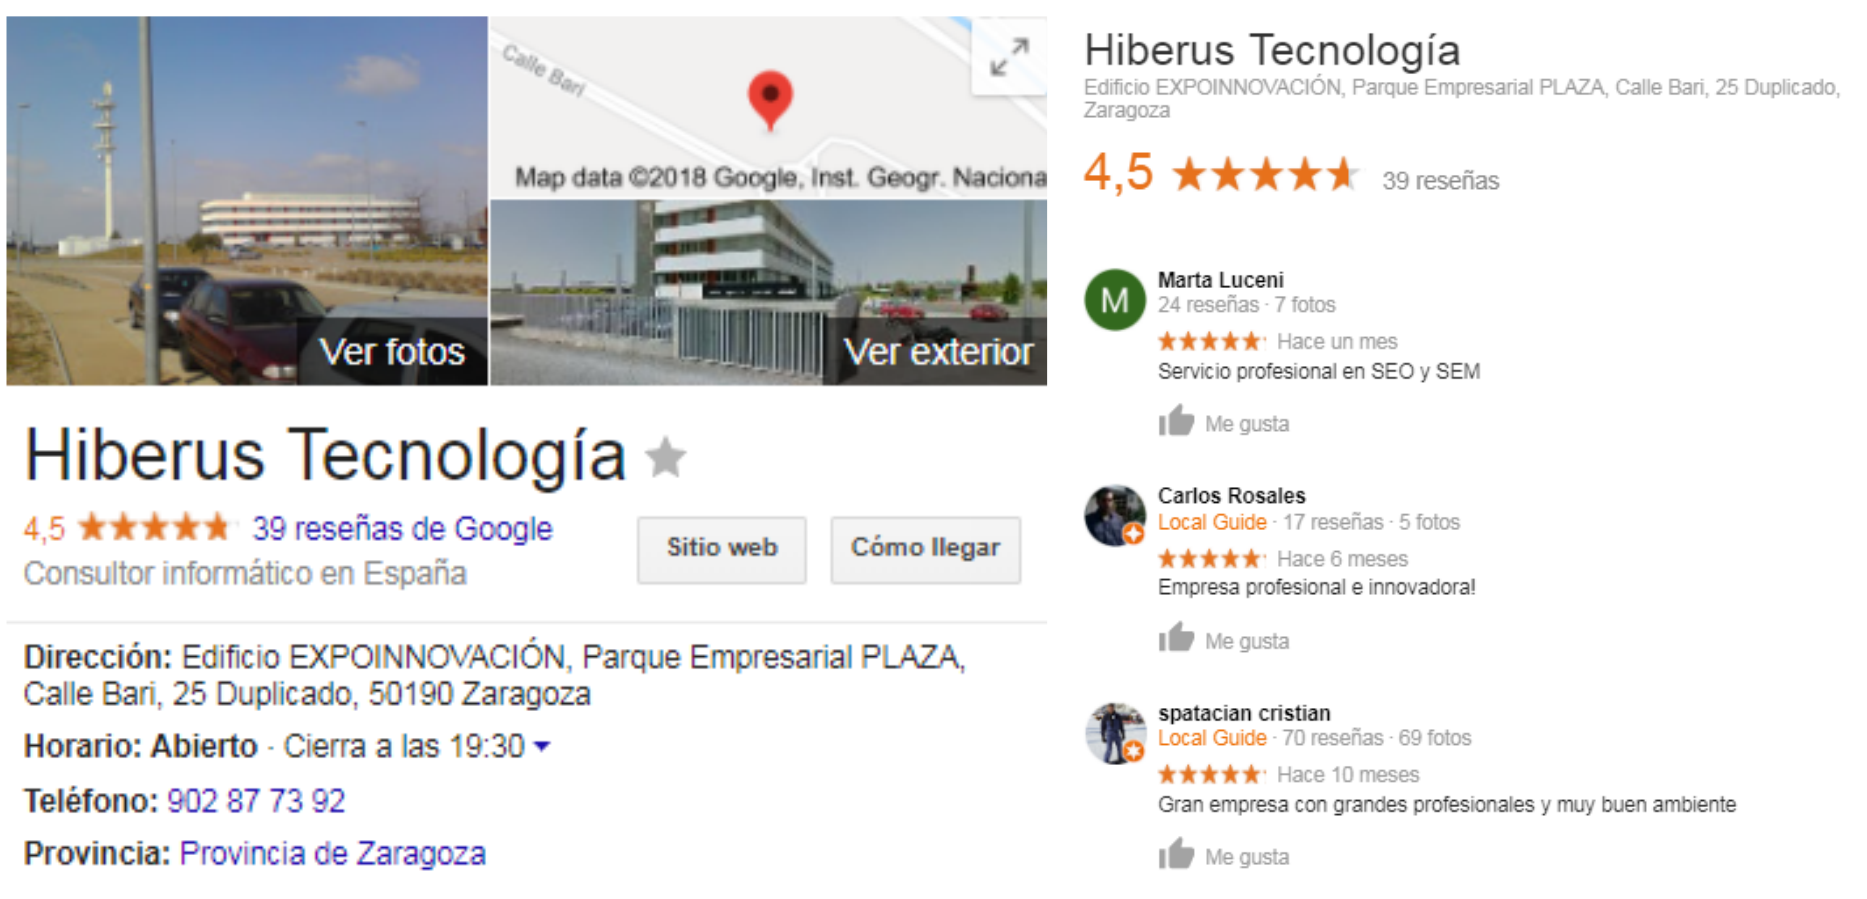Open spatacian cristian profile photo
The width and height of the screenshot is (1867, 899).
tap(1115, 733)
